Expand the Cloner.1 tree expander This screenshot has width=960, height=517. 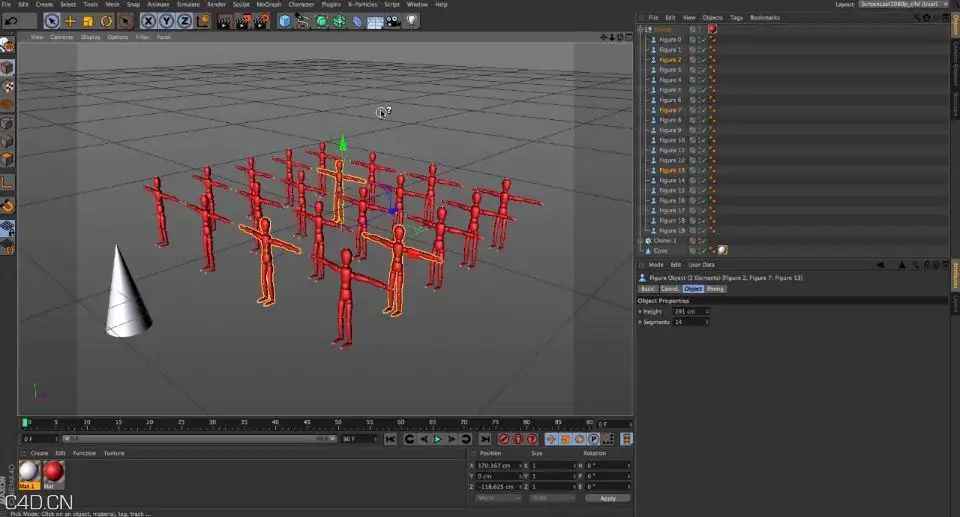tap(640, 241)
